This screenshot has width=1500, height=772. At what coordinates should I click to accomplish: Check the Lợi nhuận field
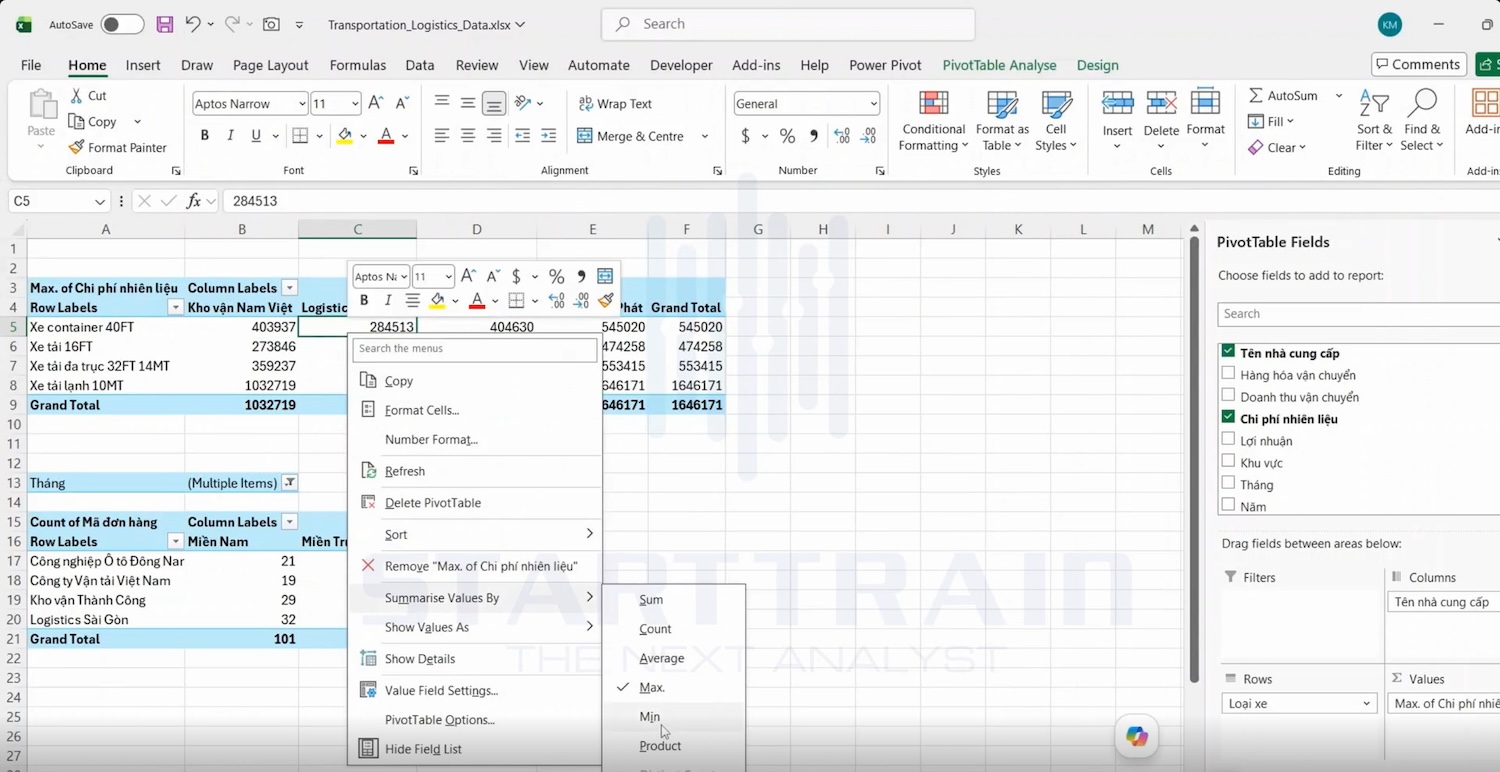(x=1228, y=440)
